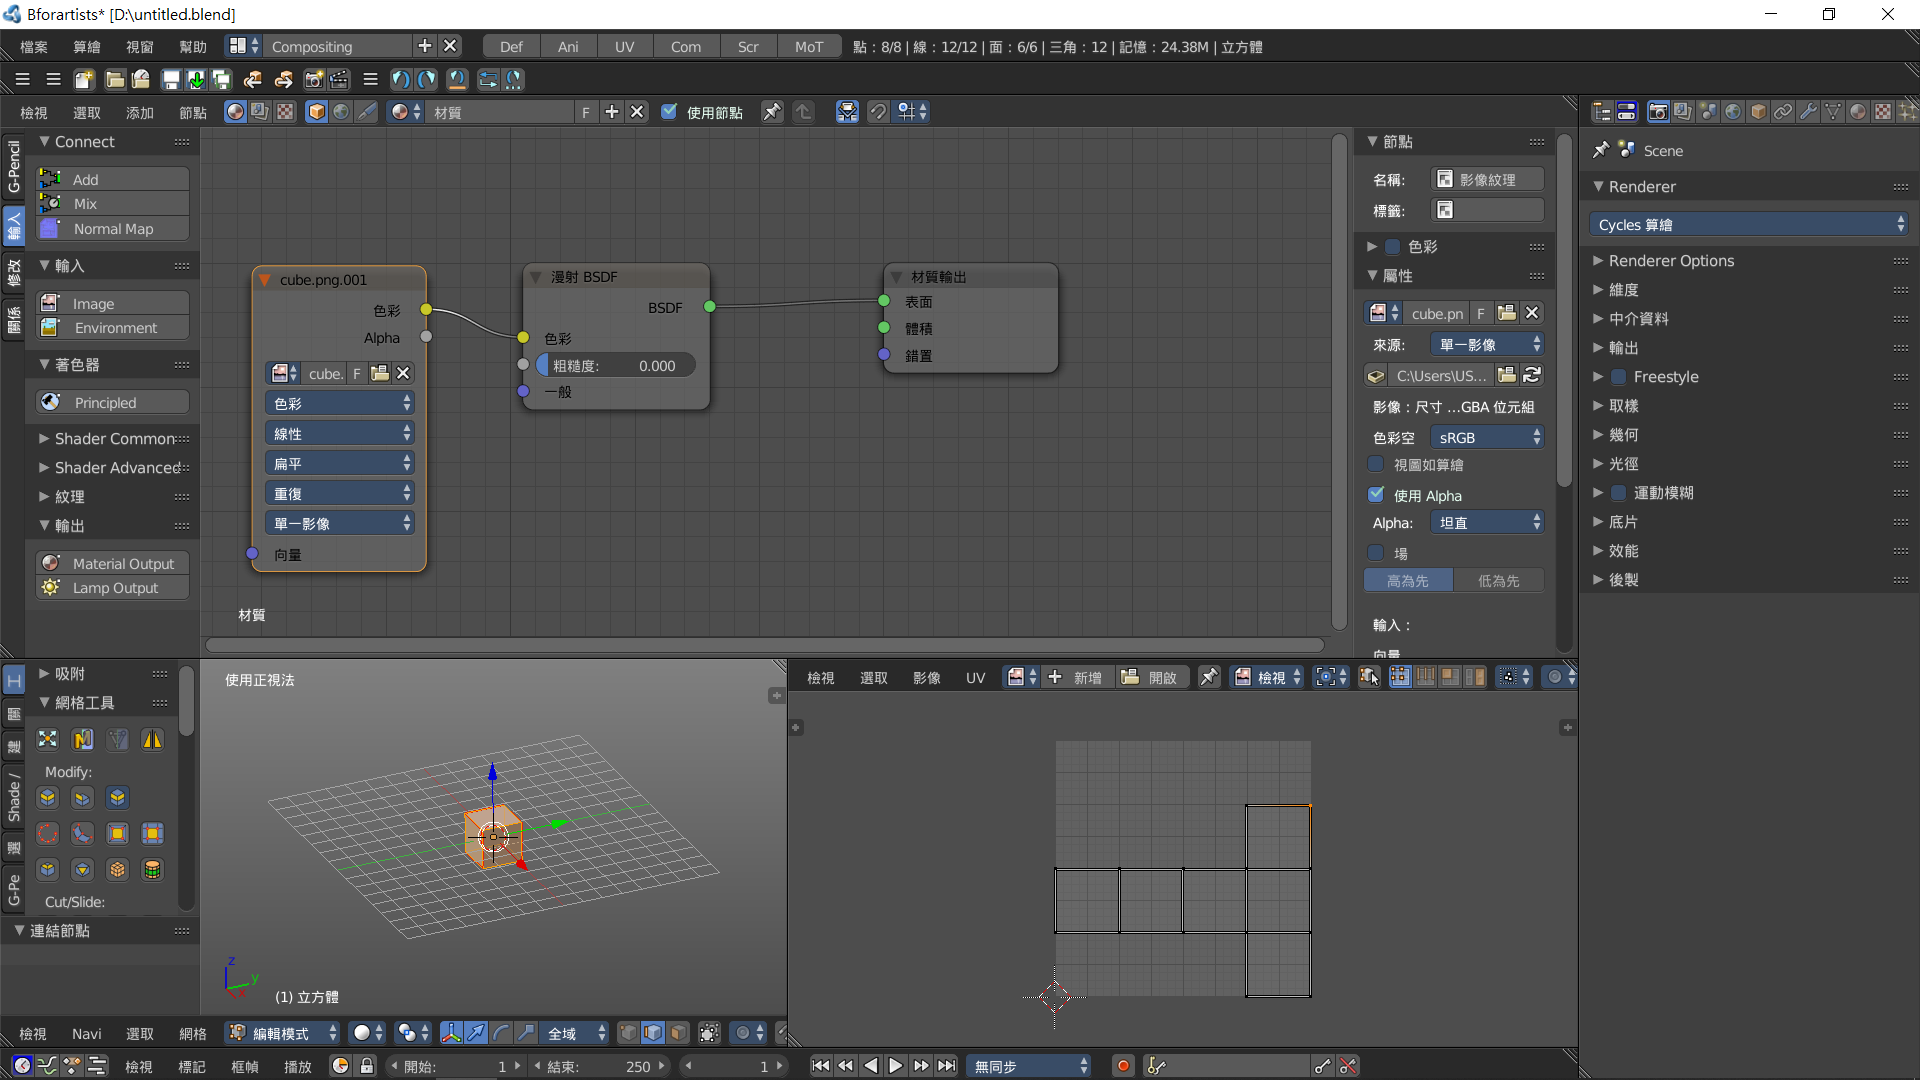The image size is (1920, 1080).
Task: Click the Lamp Output node icon
Action: click(x=51, y=588)
